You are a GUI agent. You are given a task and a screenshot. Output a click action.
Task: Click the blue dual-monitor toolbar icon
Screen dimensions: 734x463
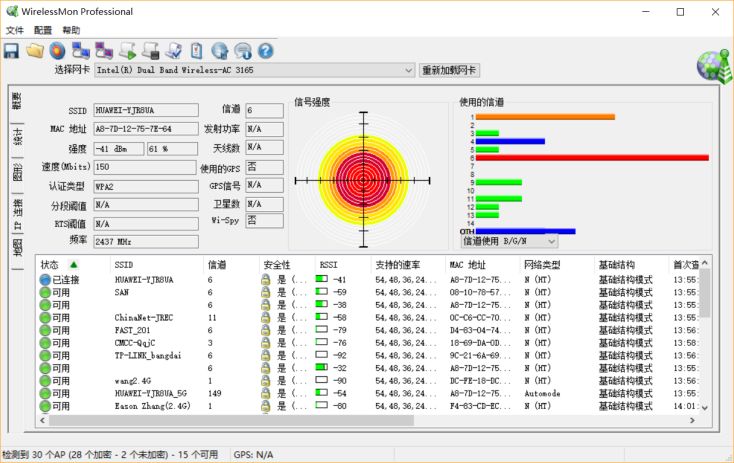tap(81, 51)
